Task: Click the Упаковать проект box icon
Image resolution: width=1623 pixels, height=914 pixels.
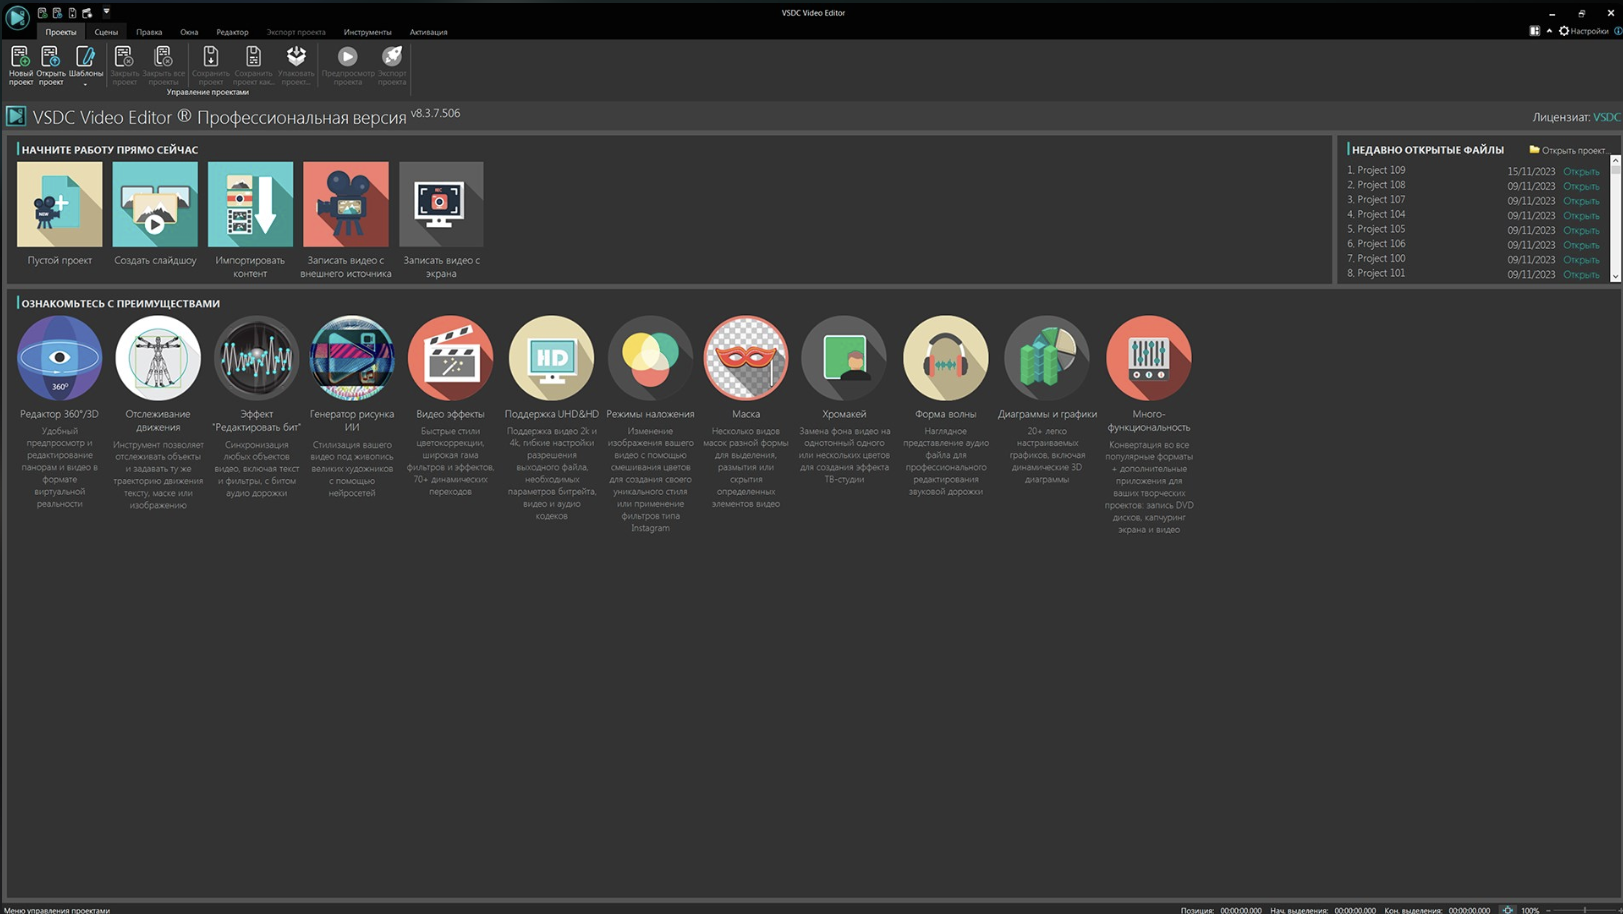Action: [x=296, y=65]
